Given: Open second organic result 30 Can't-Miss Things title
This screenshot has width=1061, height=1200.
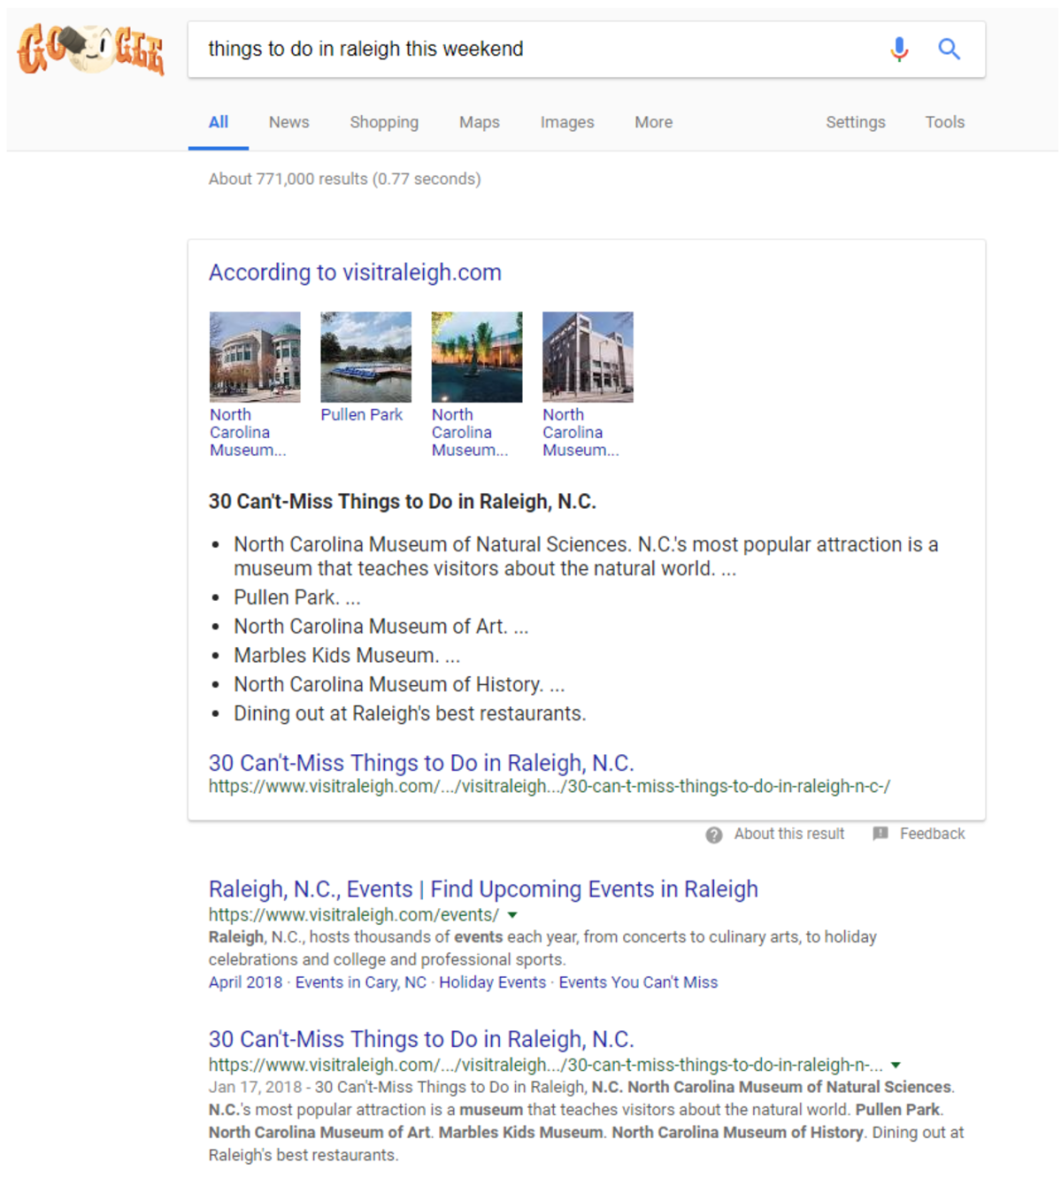Looking at the screenshot, I should (x=421, y=1039).
